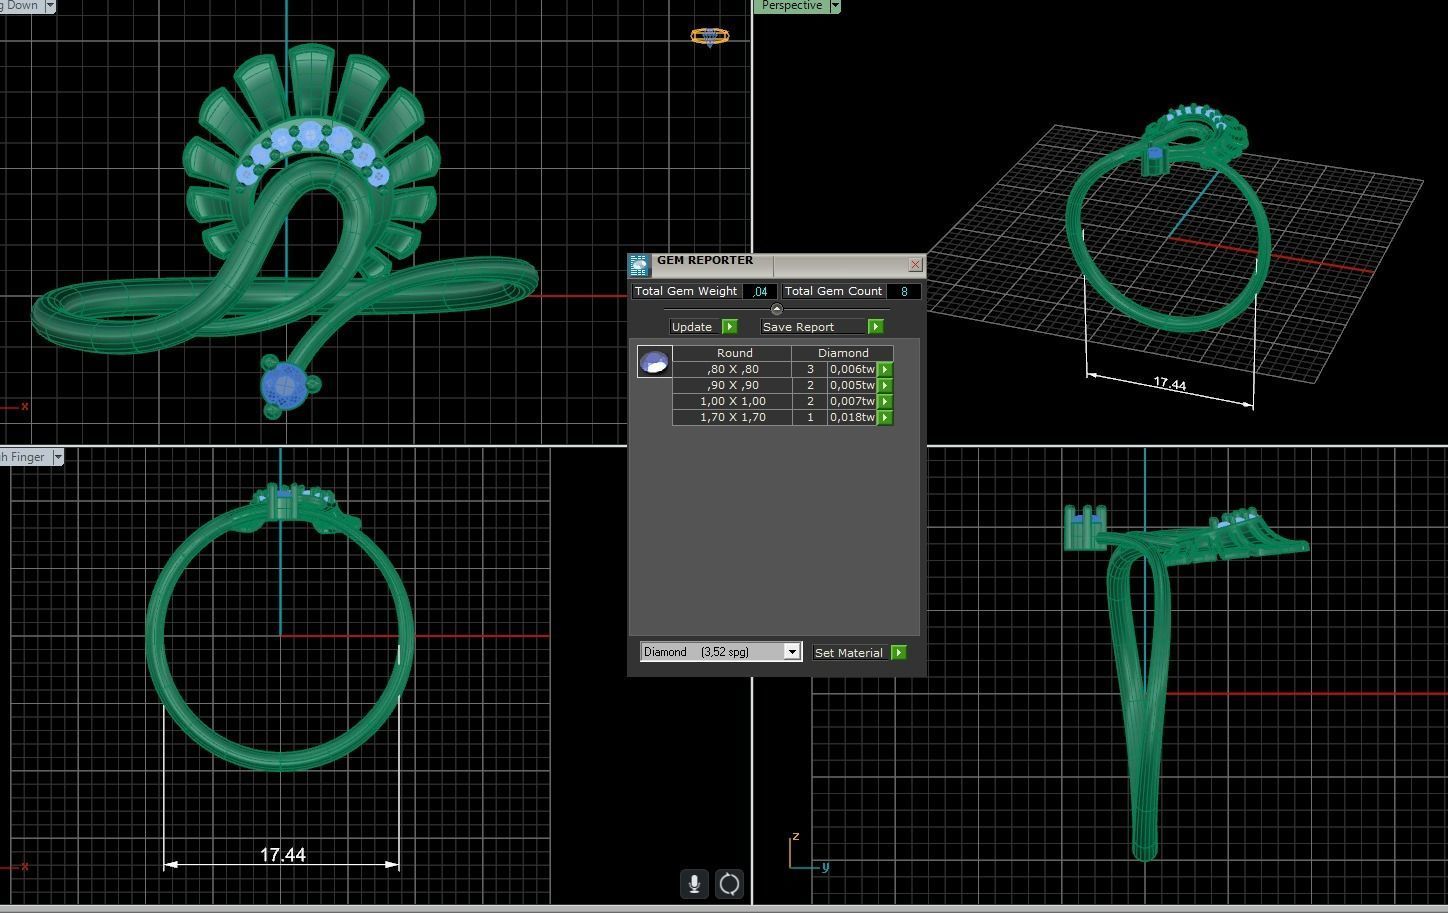Click the Total Gem Count value field

[x=904, y=291]
